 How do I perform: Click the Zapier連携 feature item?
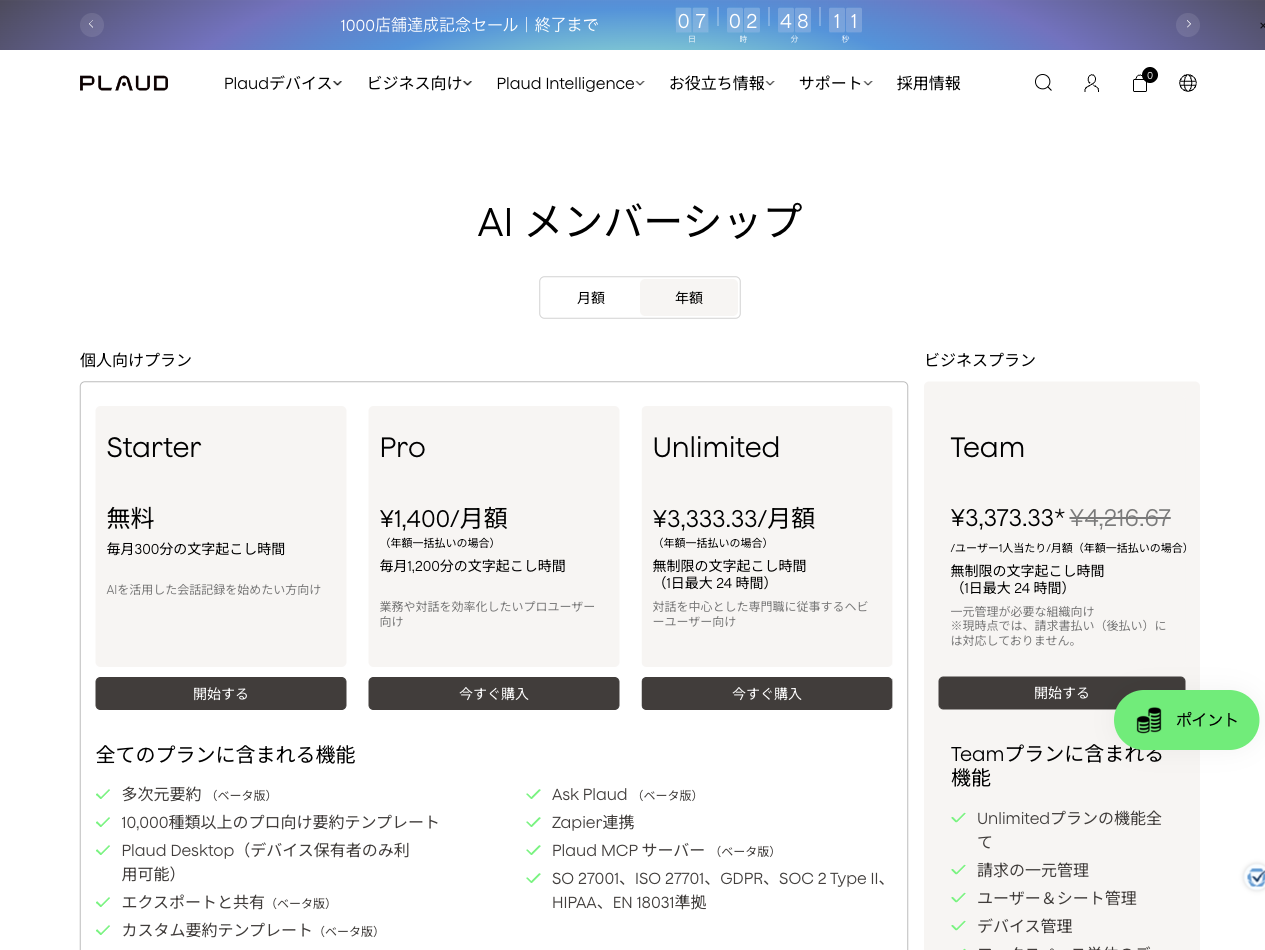click(593, 822)
